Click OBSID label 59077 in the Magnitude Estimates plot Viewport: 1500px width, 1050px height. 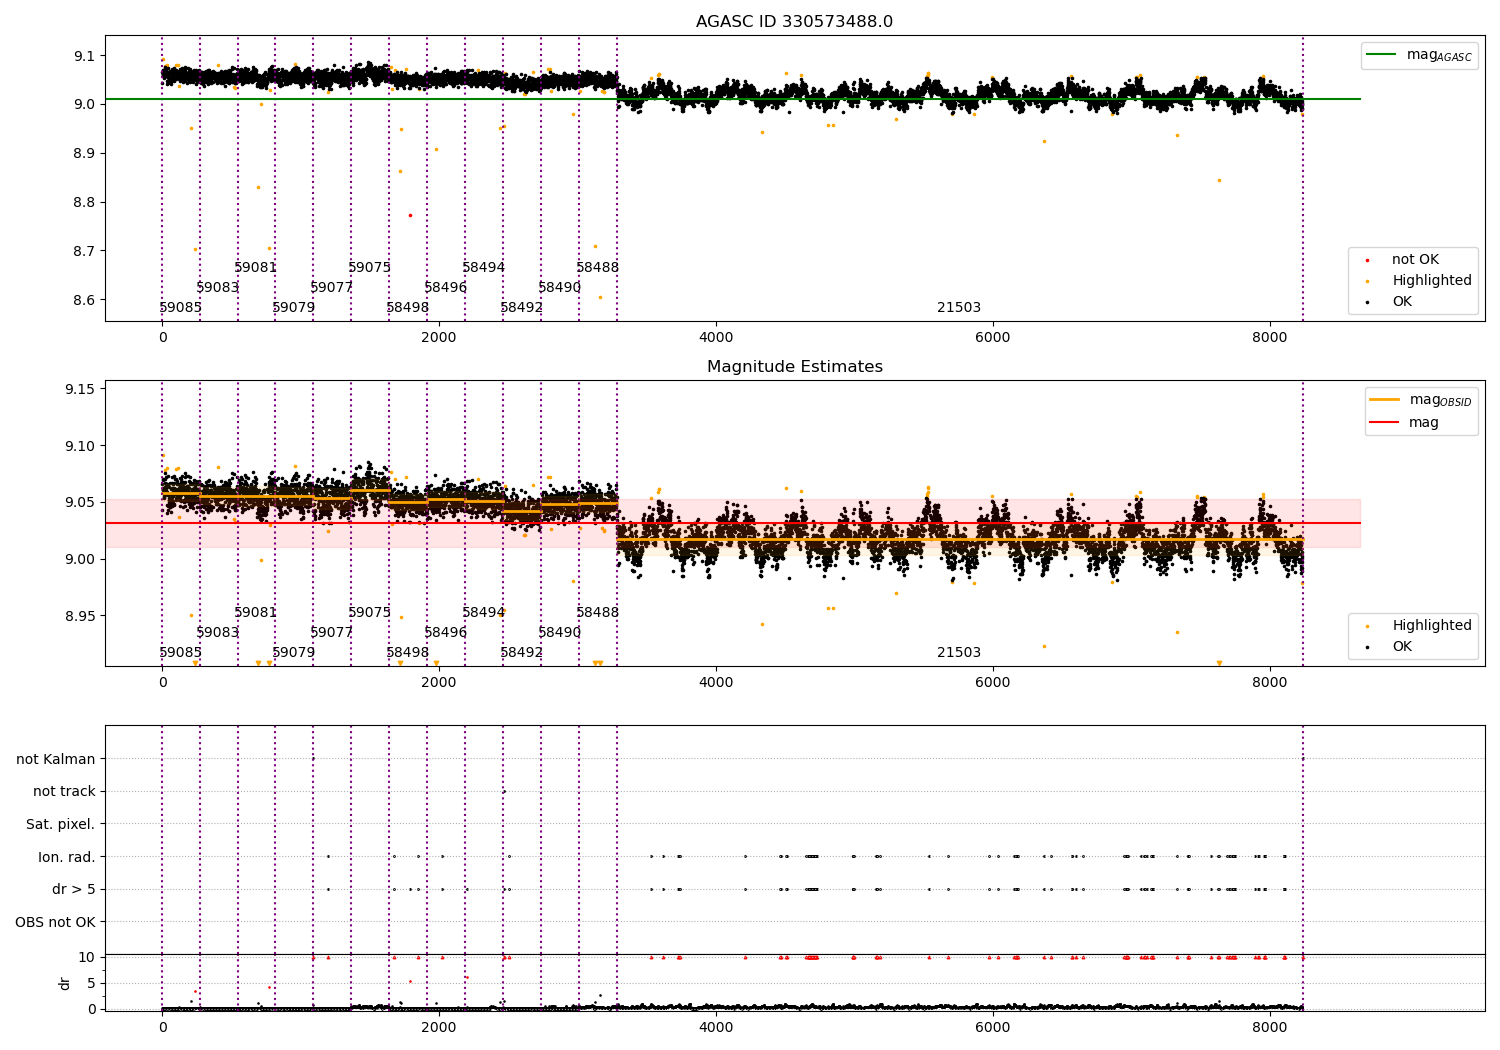pos(332,632)
